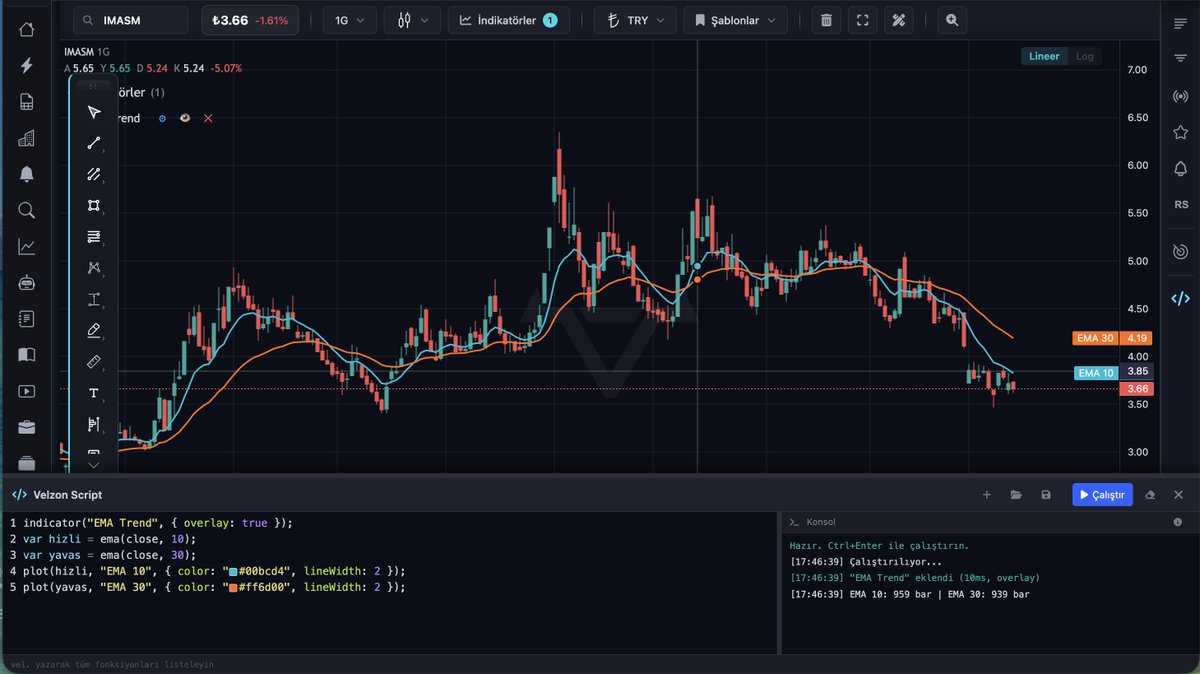
Task: Toggle EMA Trend indicator visibility eye
Action: click(x=185, y=118)
